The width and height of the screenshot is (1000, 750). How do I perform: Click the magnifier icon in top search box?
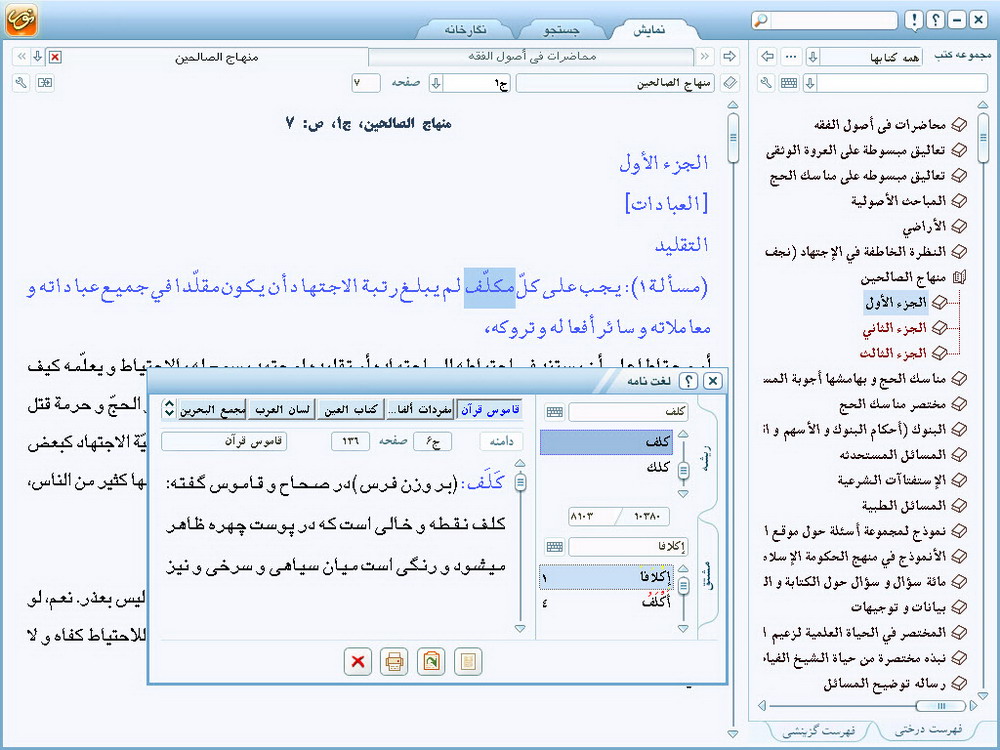tap(761, 20)
